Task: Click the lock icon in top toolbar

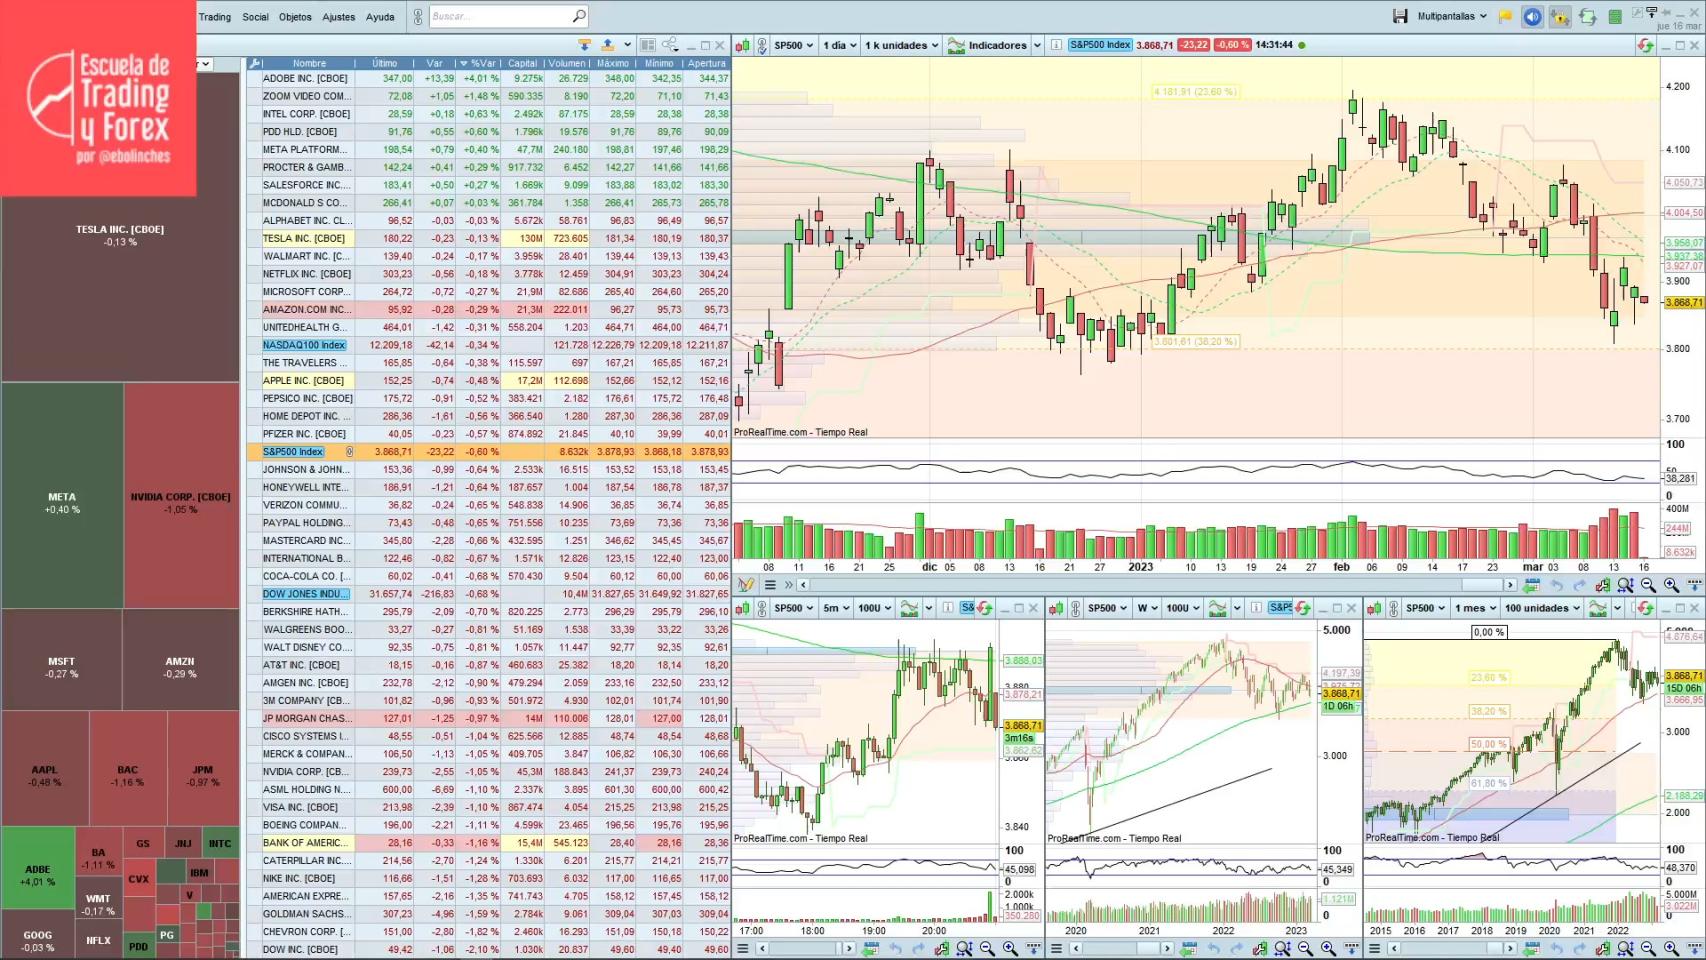Action: [1559, 17]
